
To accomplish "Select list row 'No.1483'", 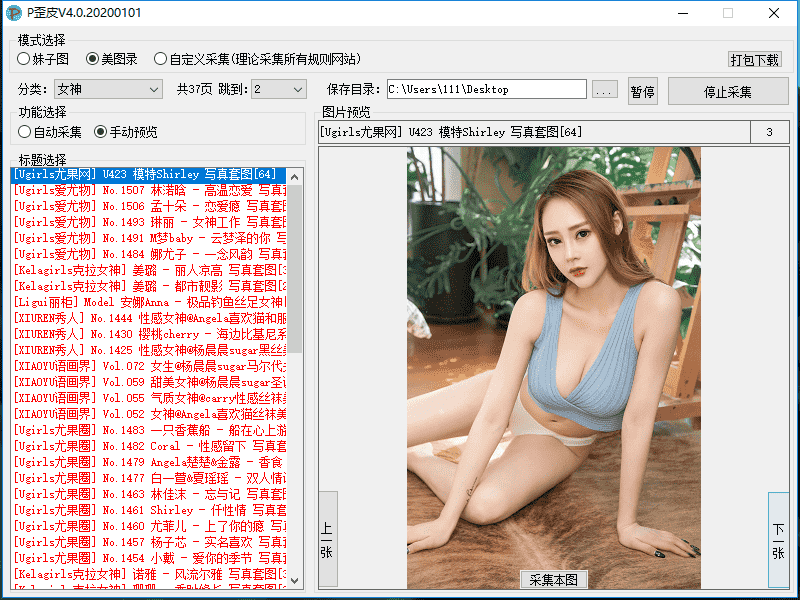I will [x=148, y=430].
